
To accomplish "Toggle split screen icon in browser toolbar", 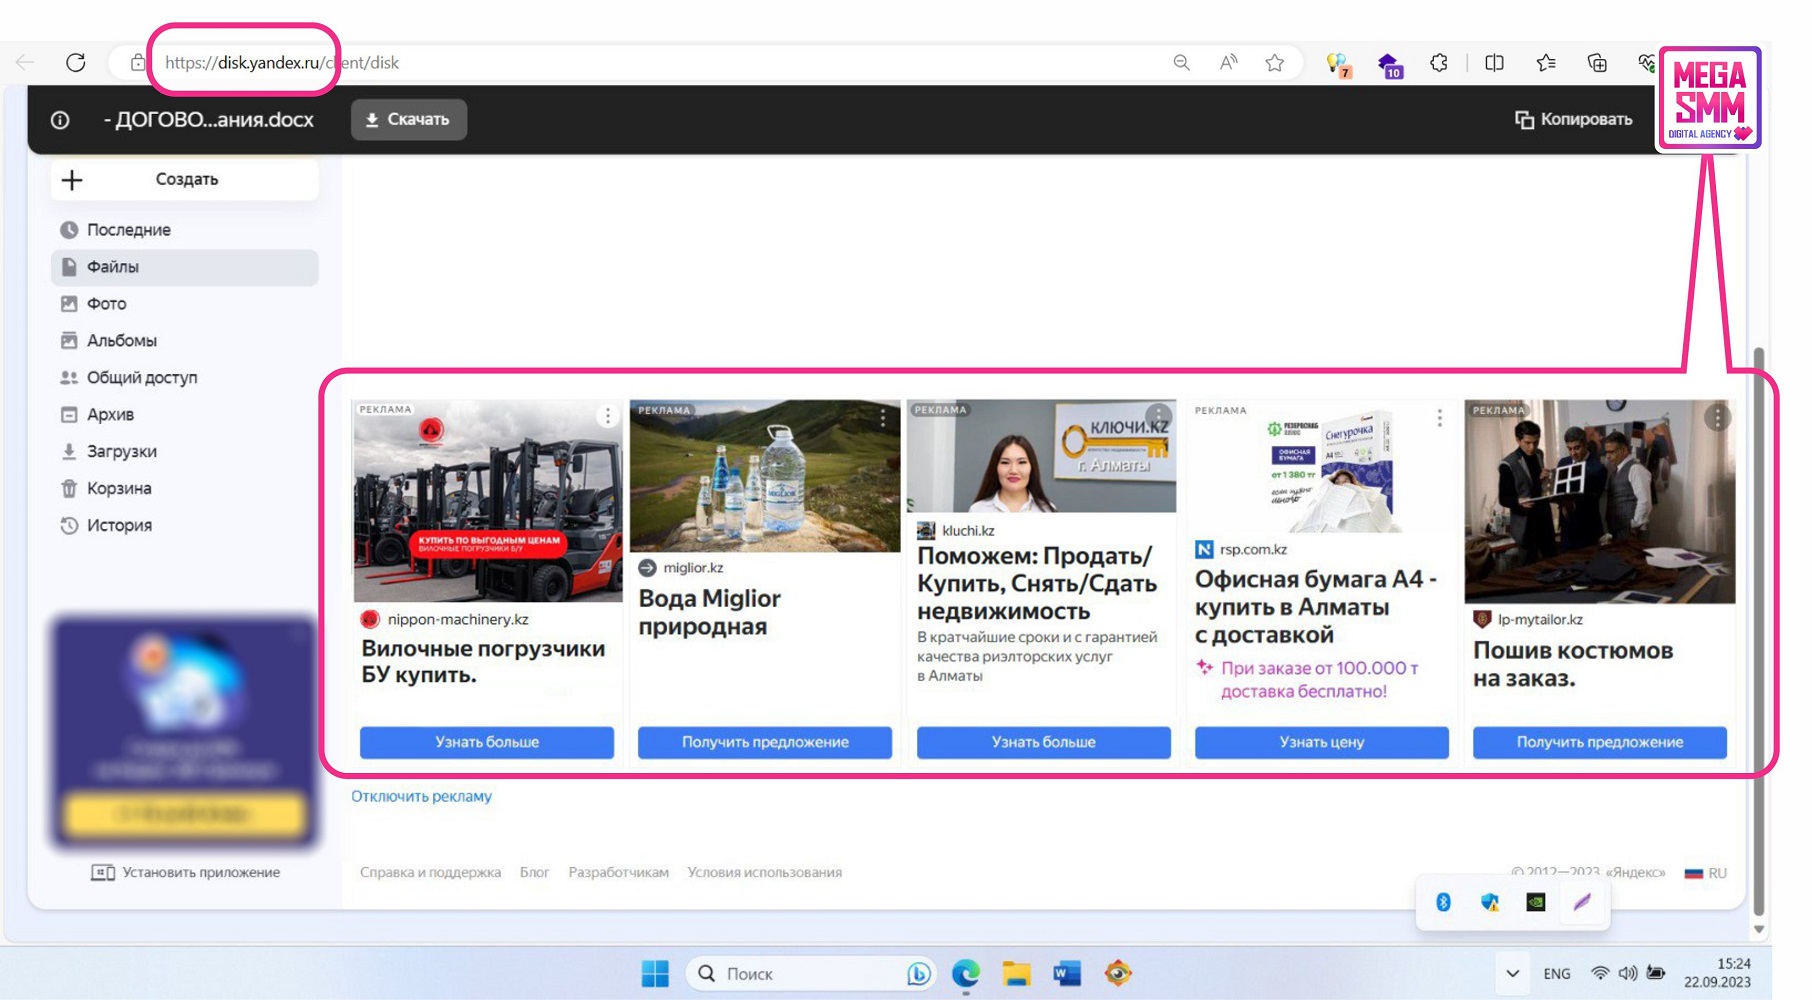I will (1495, 63).
